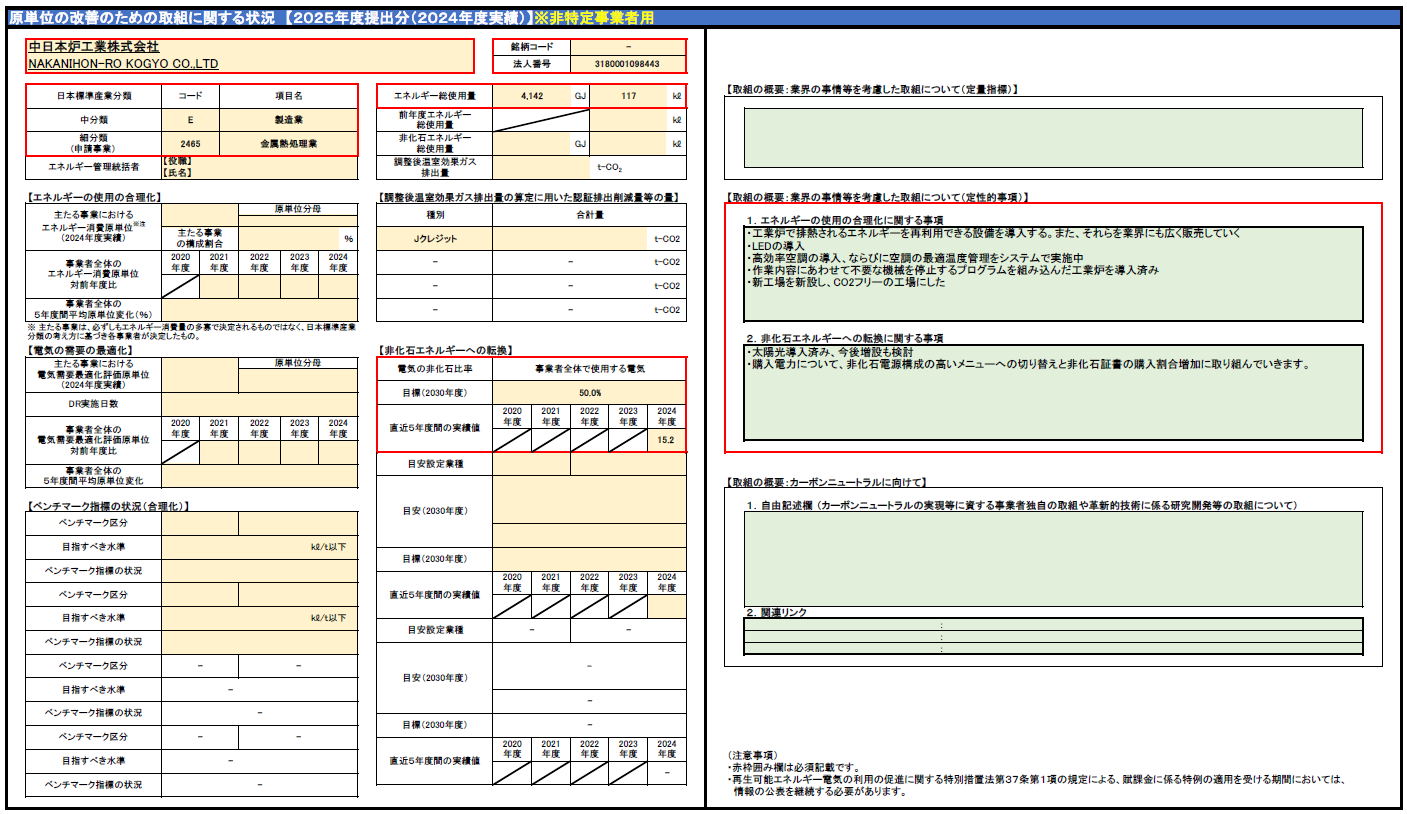Viewport: 1407px width, 814px height.
Task: Select the 細分類 code 2465 cell
Action: 190,144
